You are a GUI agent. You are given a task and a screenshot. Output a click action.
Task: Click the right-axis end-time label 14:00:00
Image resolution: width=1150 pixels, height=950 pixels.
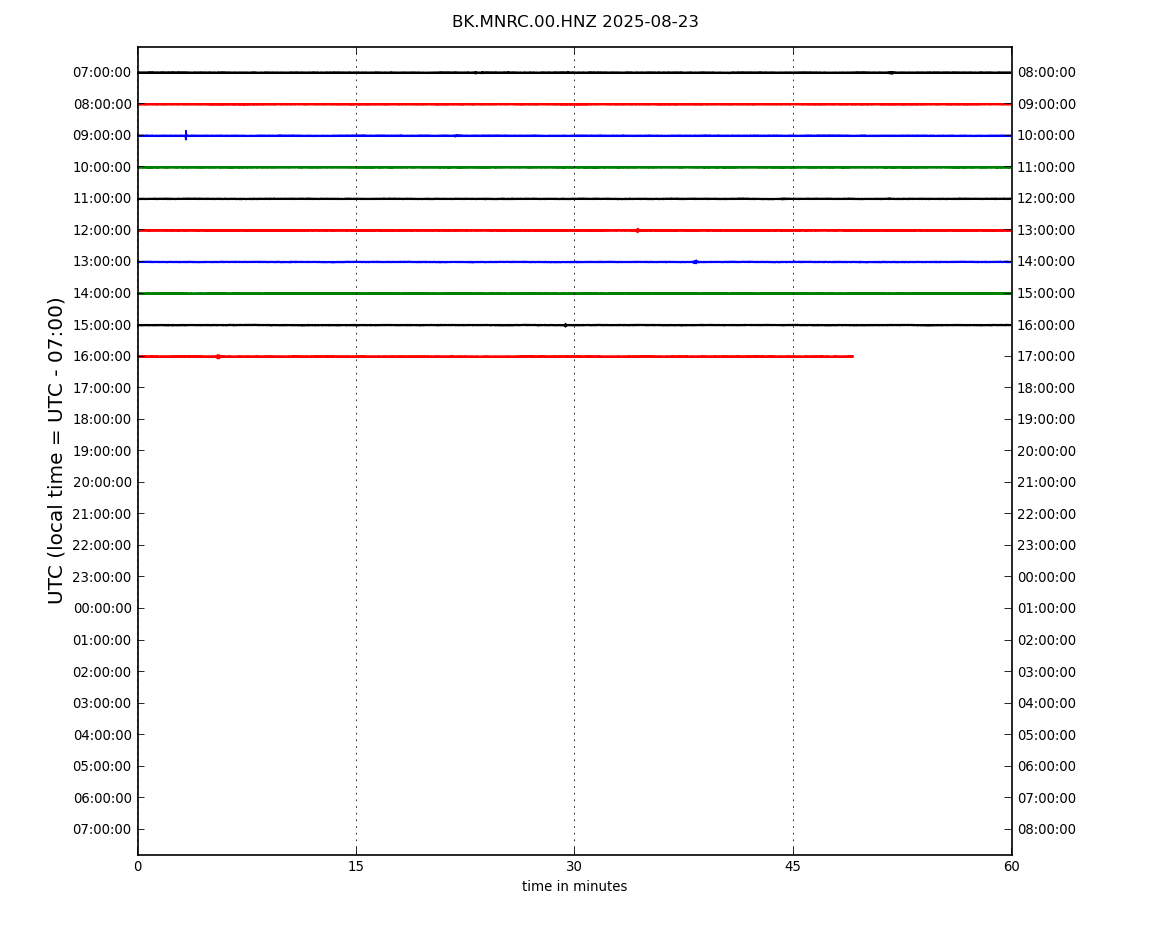click(1047, 262)
